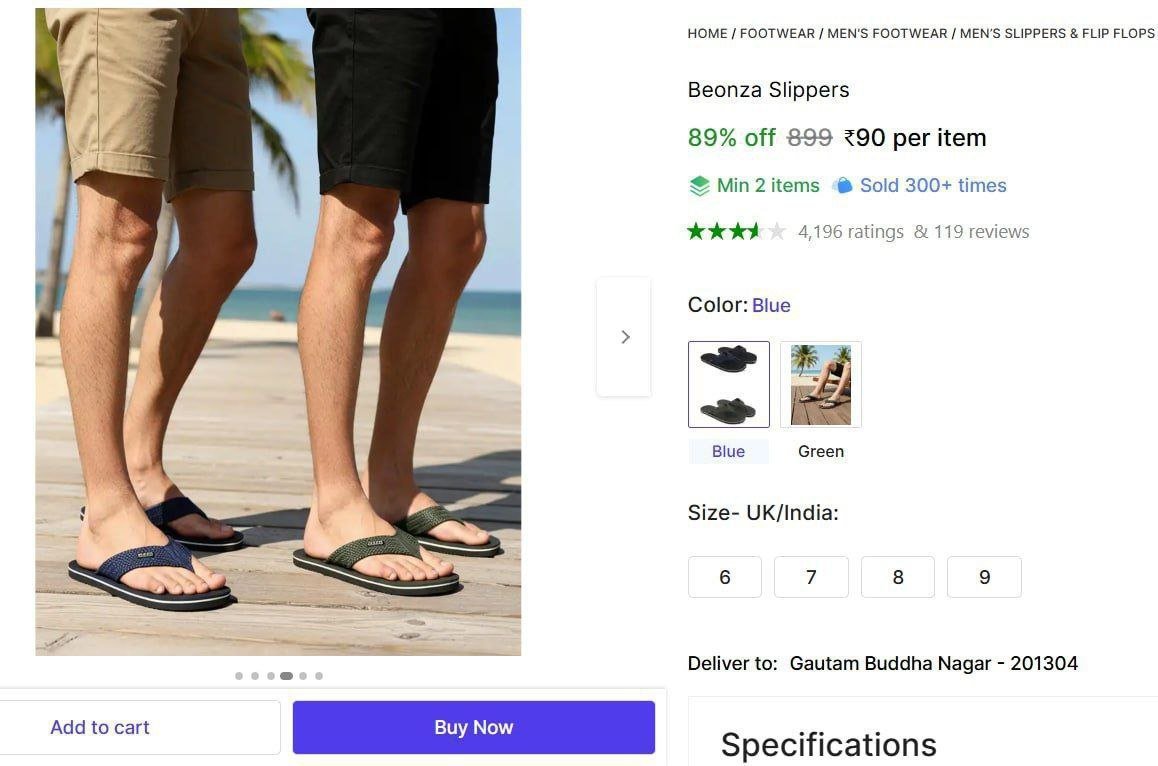
Task: Select the Blue slippers color thumbnail
Action: click(728, 384)
